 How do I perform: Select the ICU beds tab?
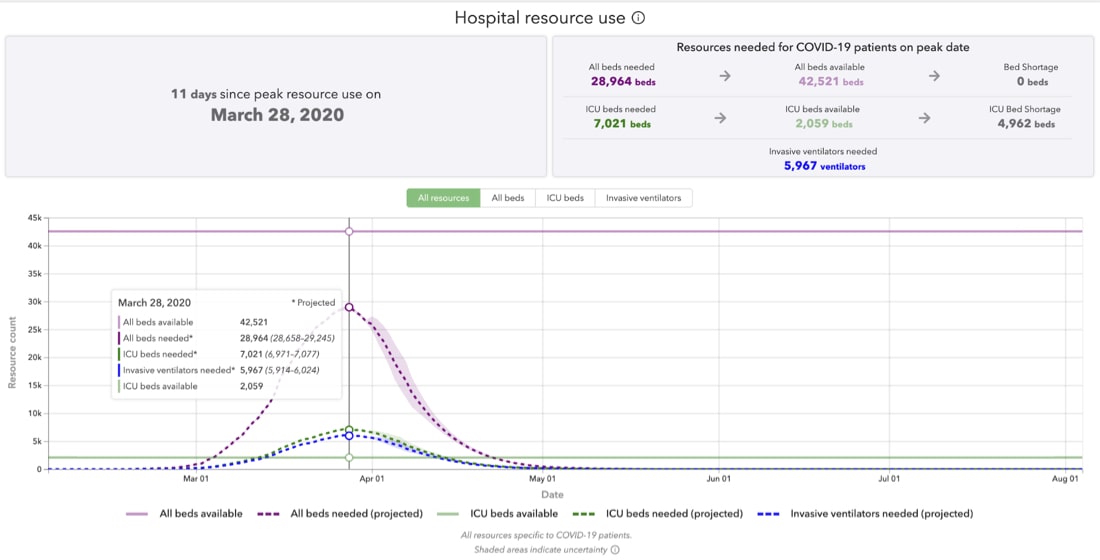click(x=565, y=198)
